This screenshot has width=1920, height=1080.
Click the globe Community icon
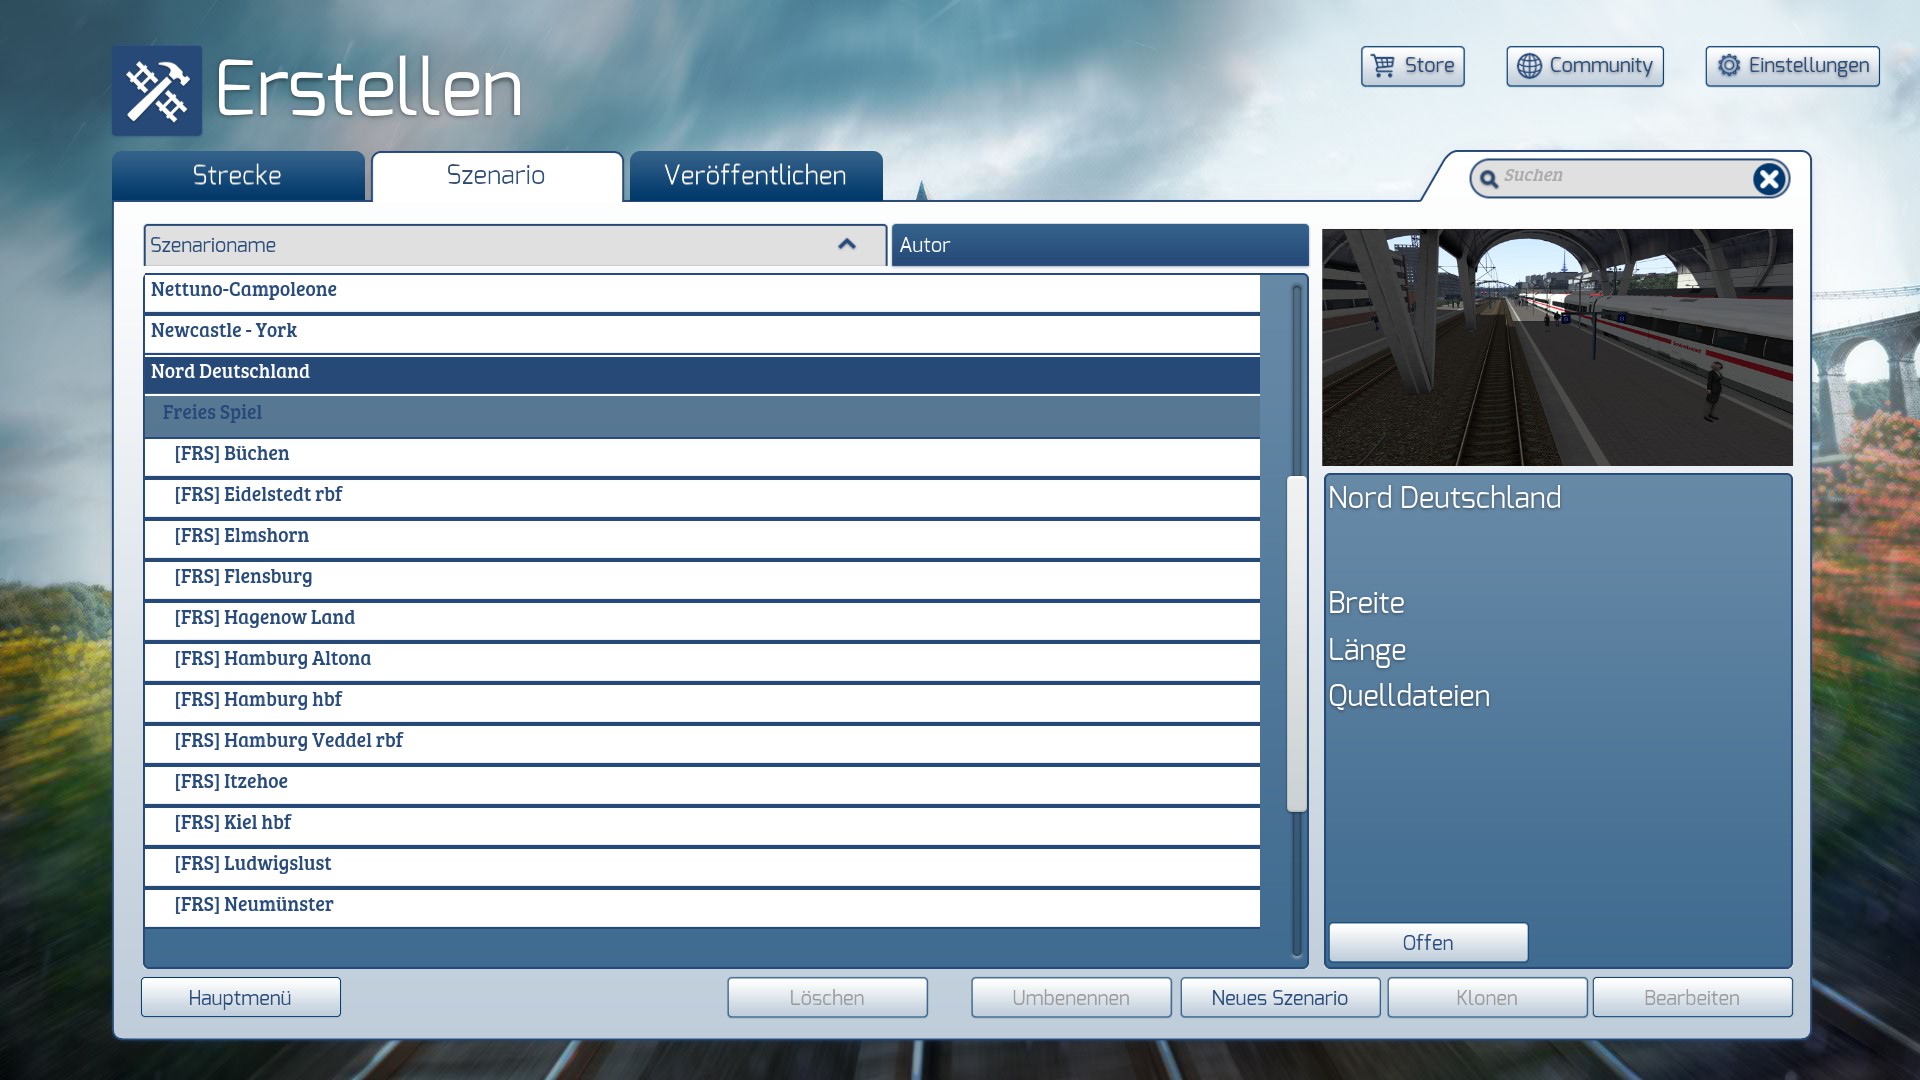tap(1529, 66)
